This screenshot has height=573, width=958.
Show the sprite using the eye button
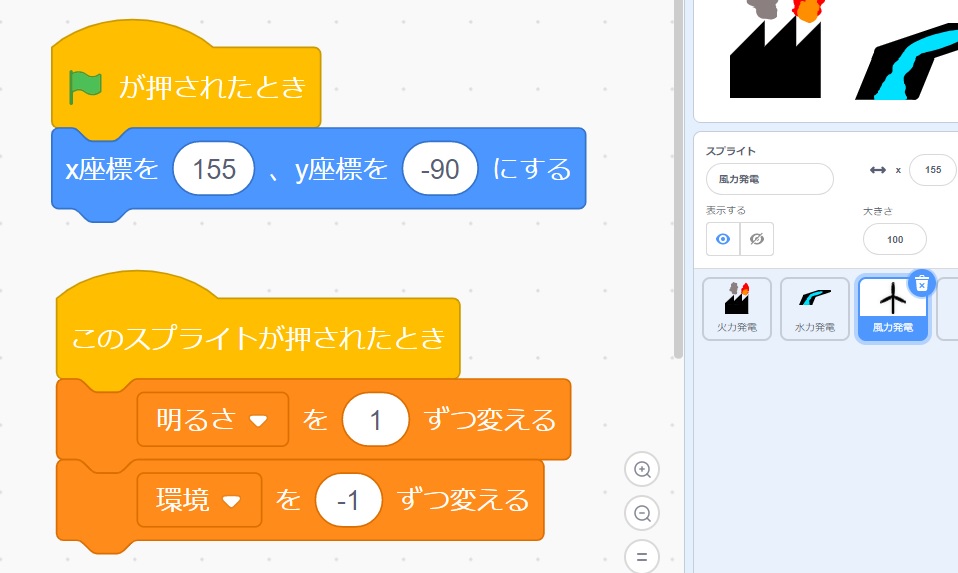point(723,239)
